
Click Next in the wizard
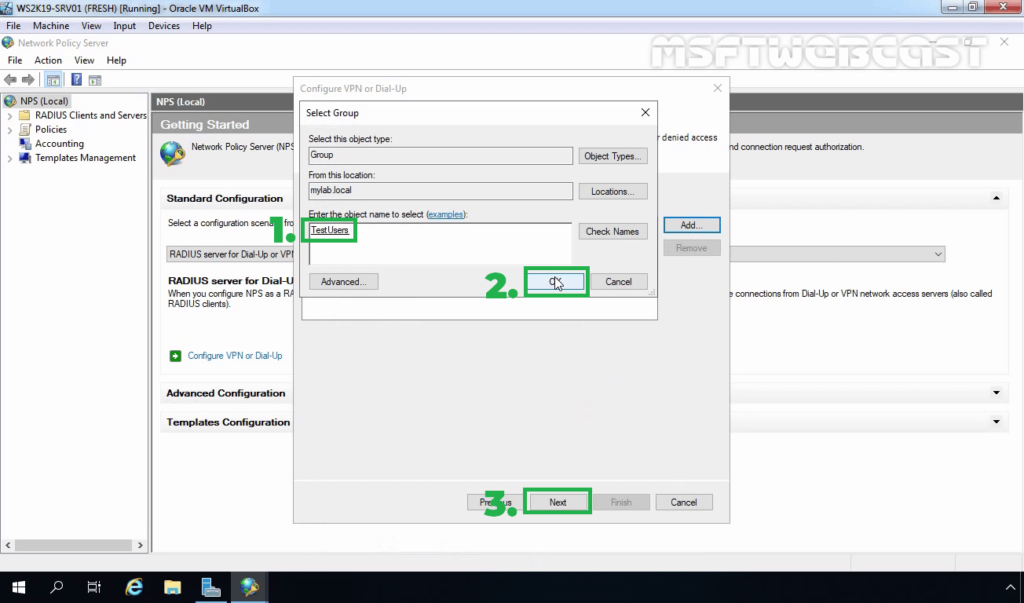[x=558, y=502]
